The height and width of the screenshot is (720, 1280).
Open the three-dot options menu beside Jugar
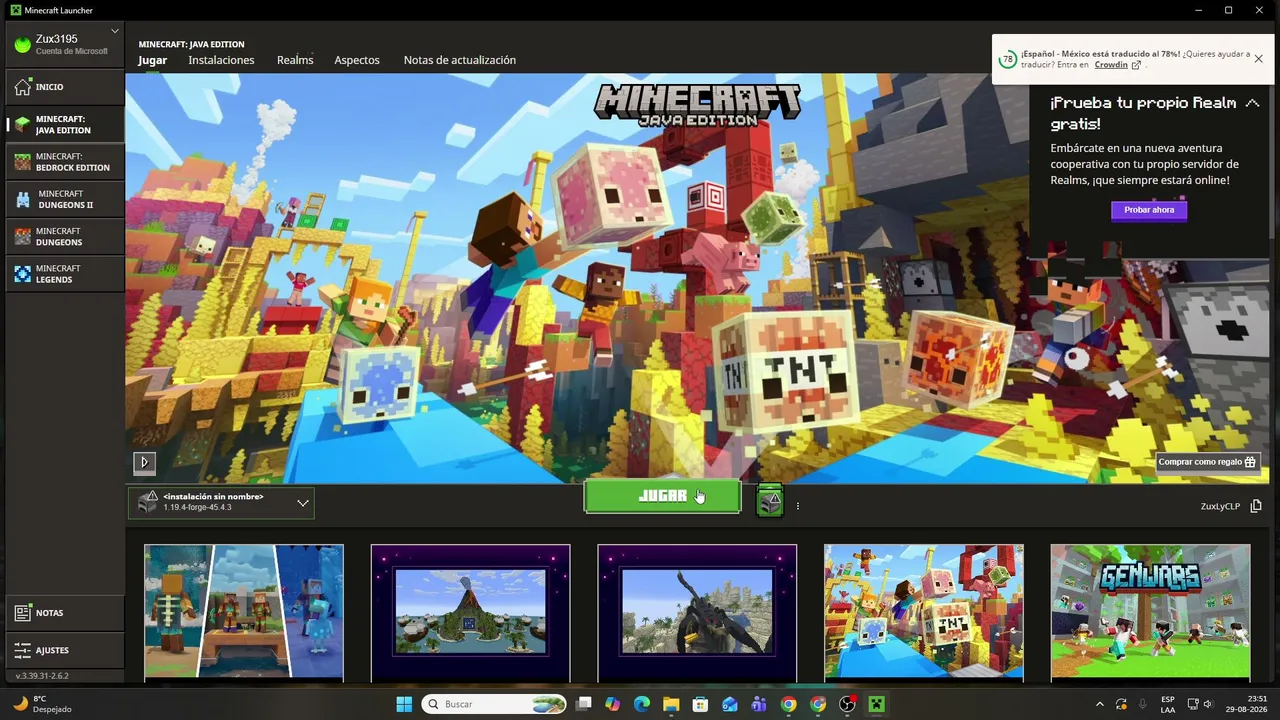(x=797, y=506)
